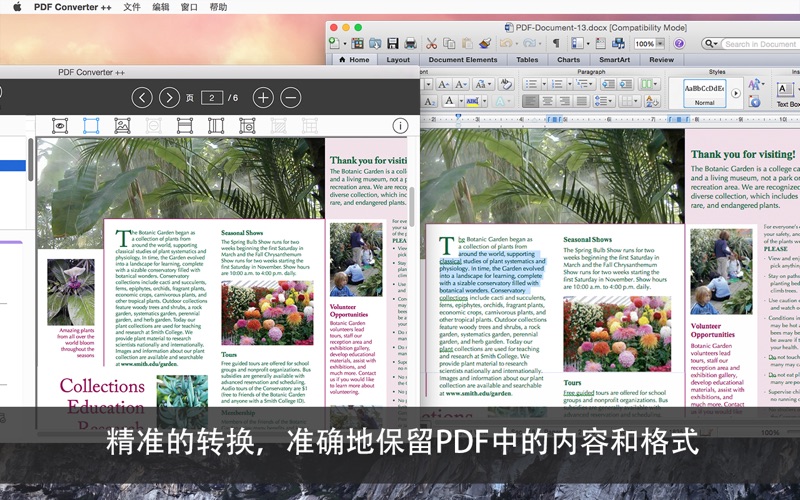Open the SmartArt ribbon tab
This screenshot has width=800, height=500.
[x=614, y=60]
